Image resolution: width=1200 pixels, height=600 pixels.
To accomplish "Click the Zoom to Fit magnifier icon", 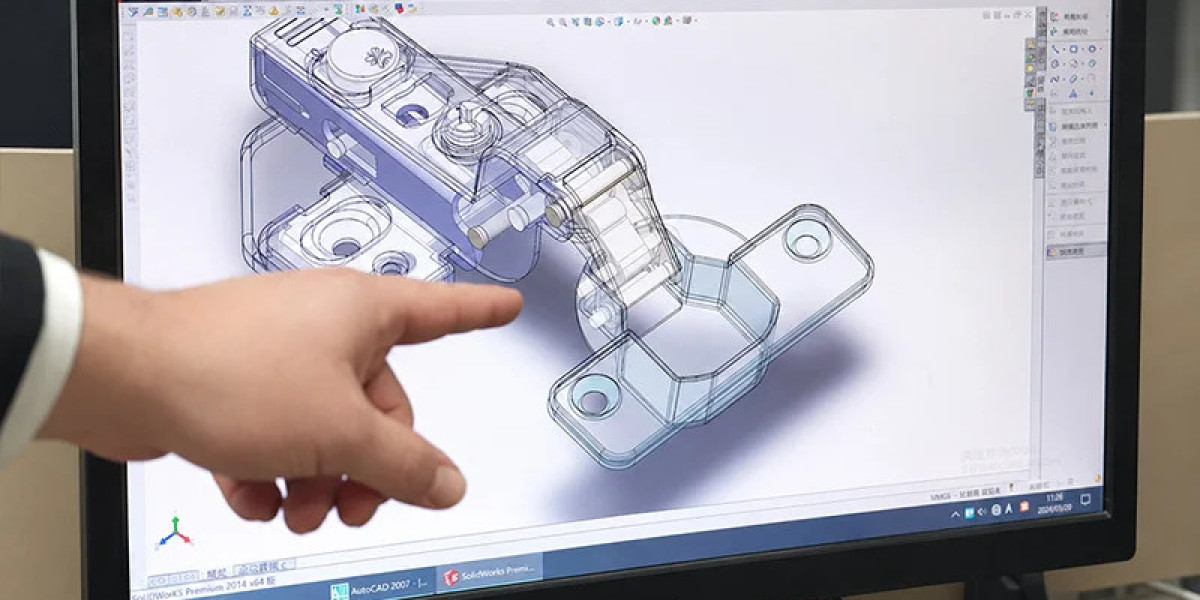I will [x=550, y=21].
